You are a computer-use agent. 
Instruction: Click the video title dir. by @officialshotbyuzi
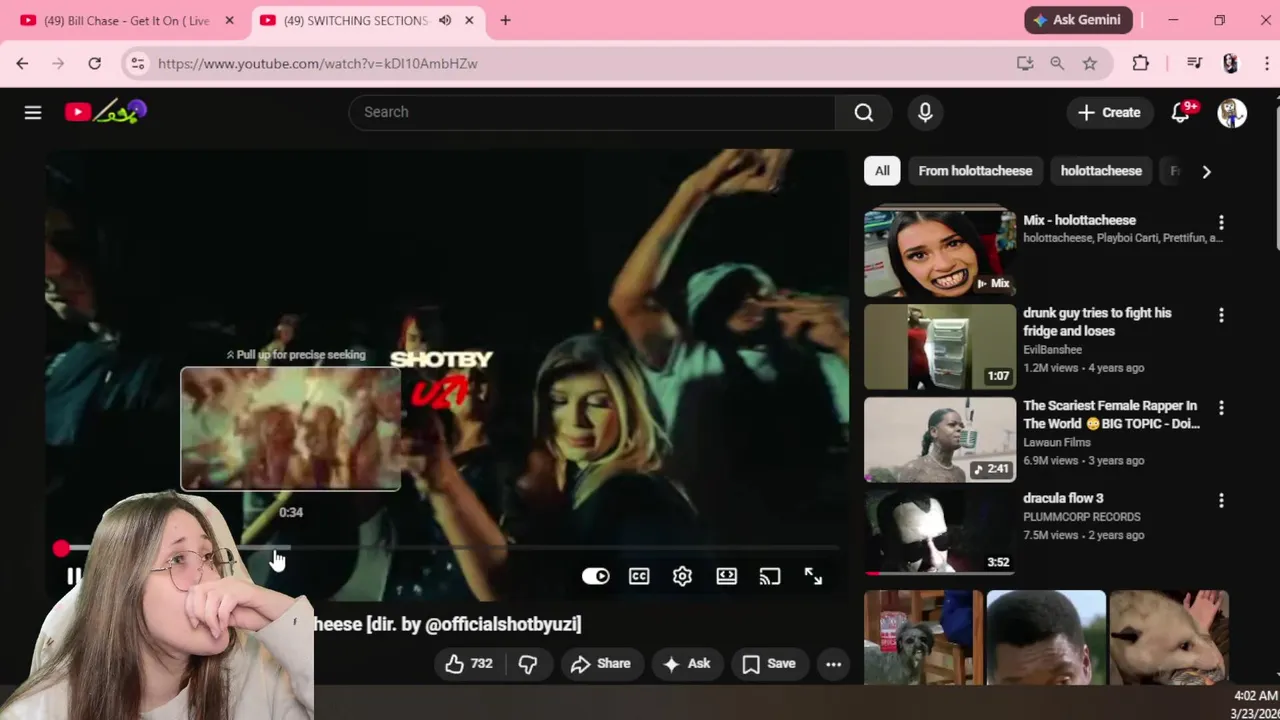(448, 624)
